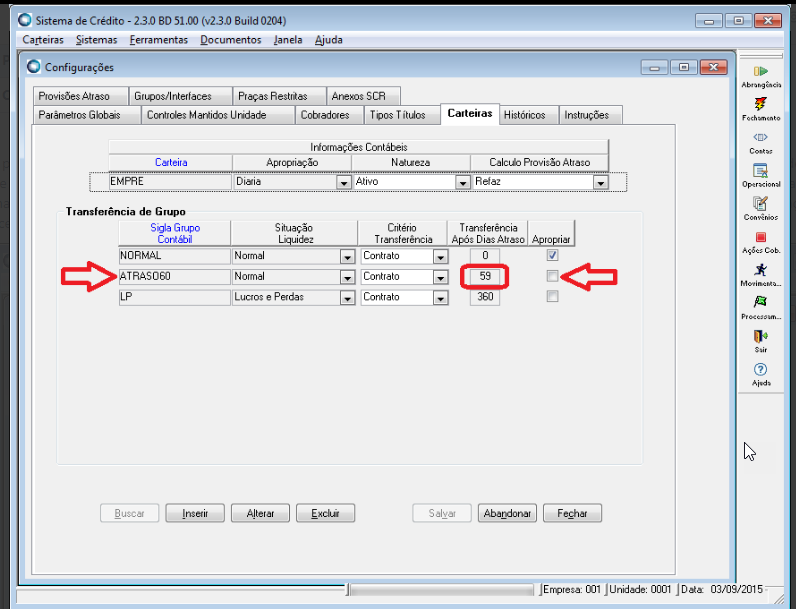796x609 pixels.
Task: Open Critério Transferência dropdown for NORMAL row
Action: [x=440, y=257]
